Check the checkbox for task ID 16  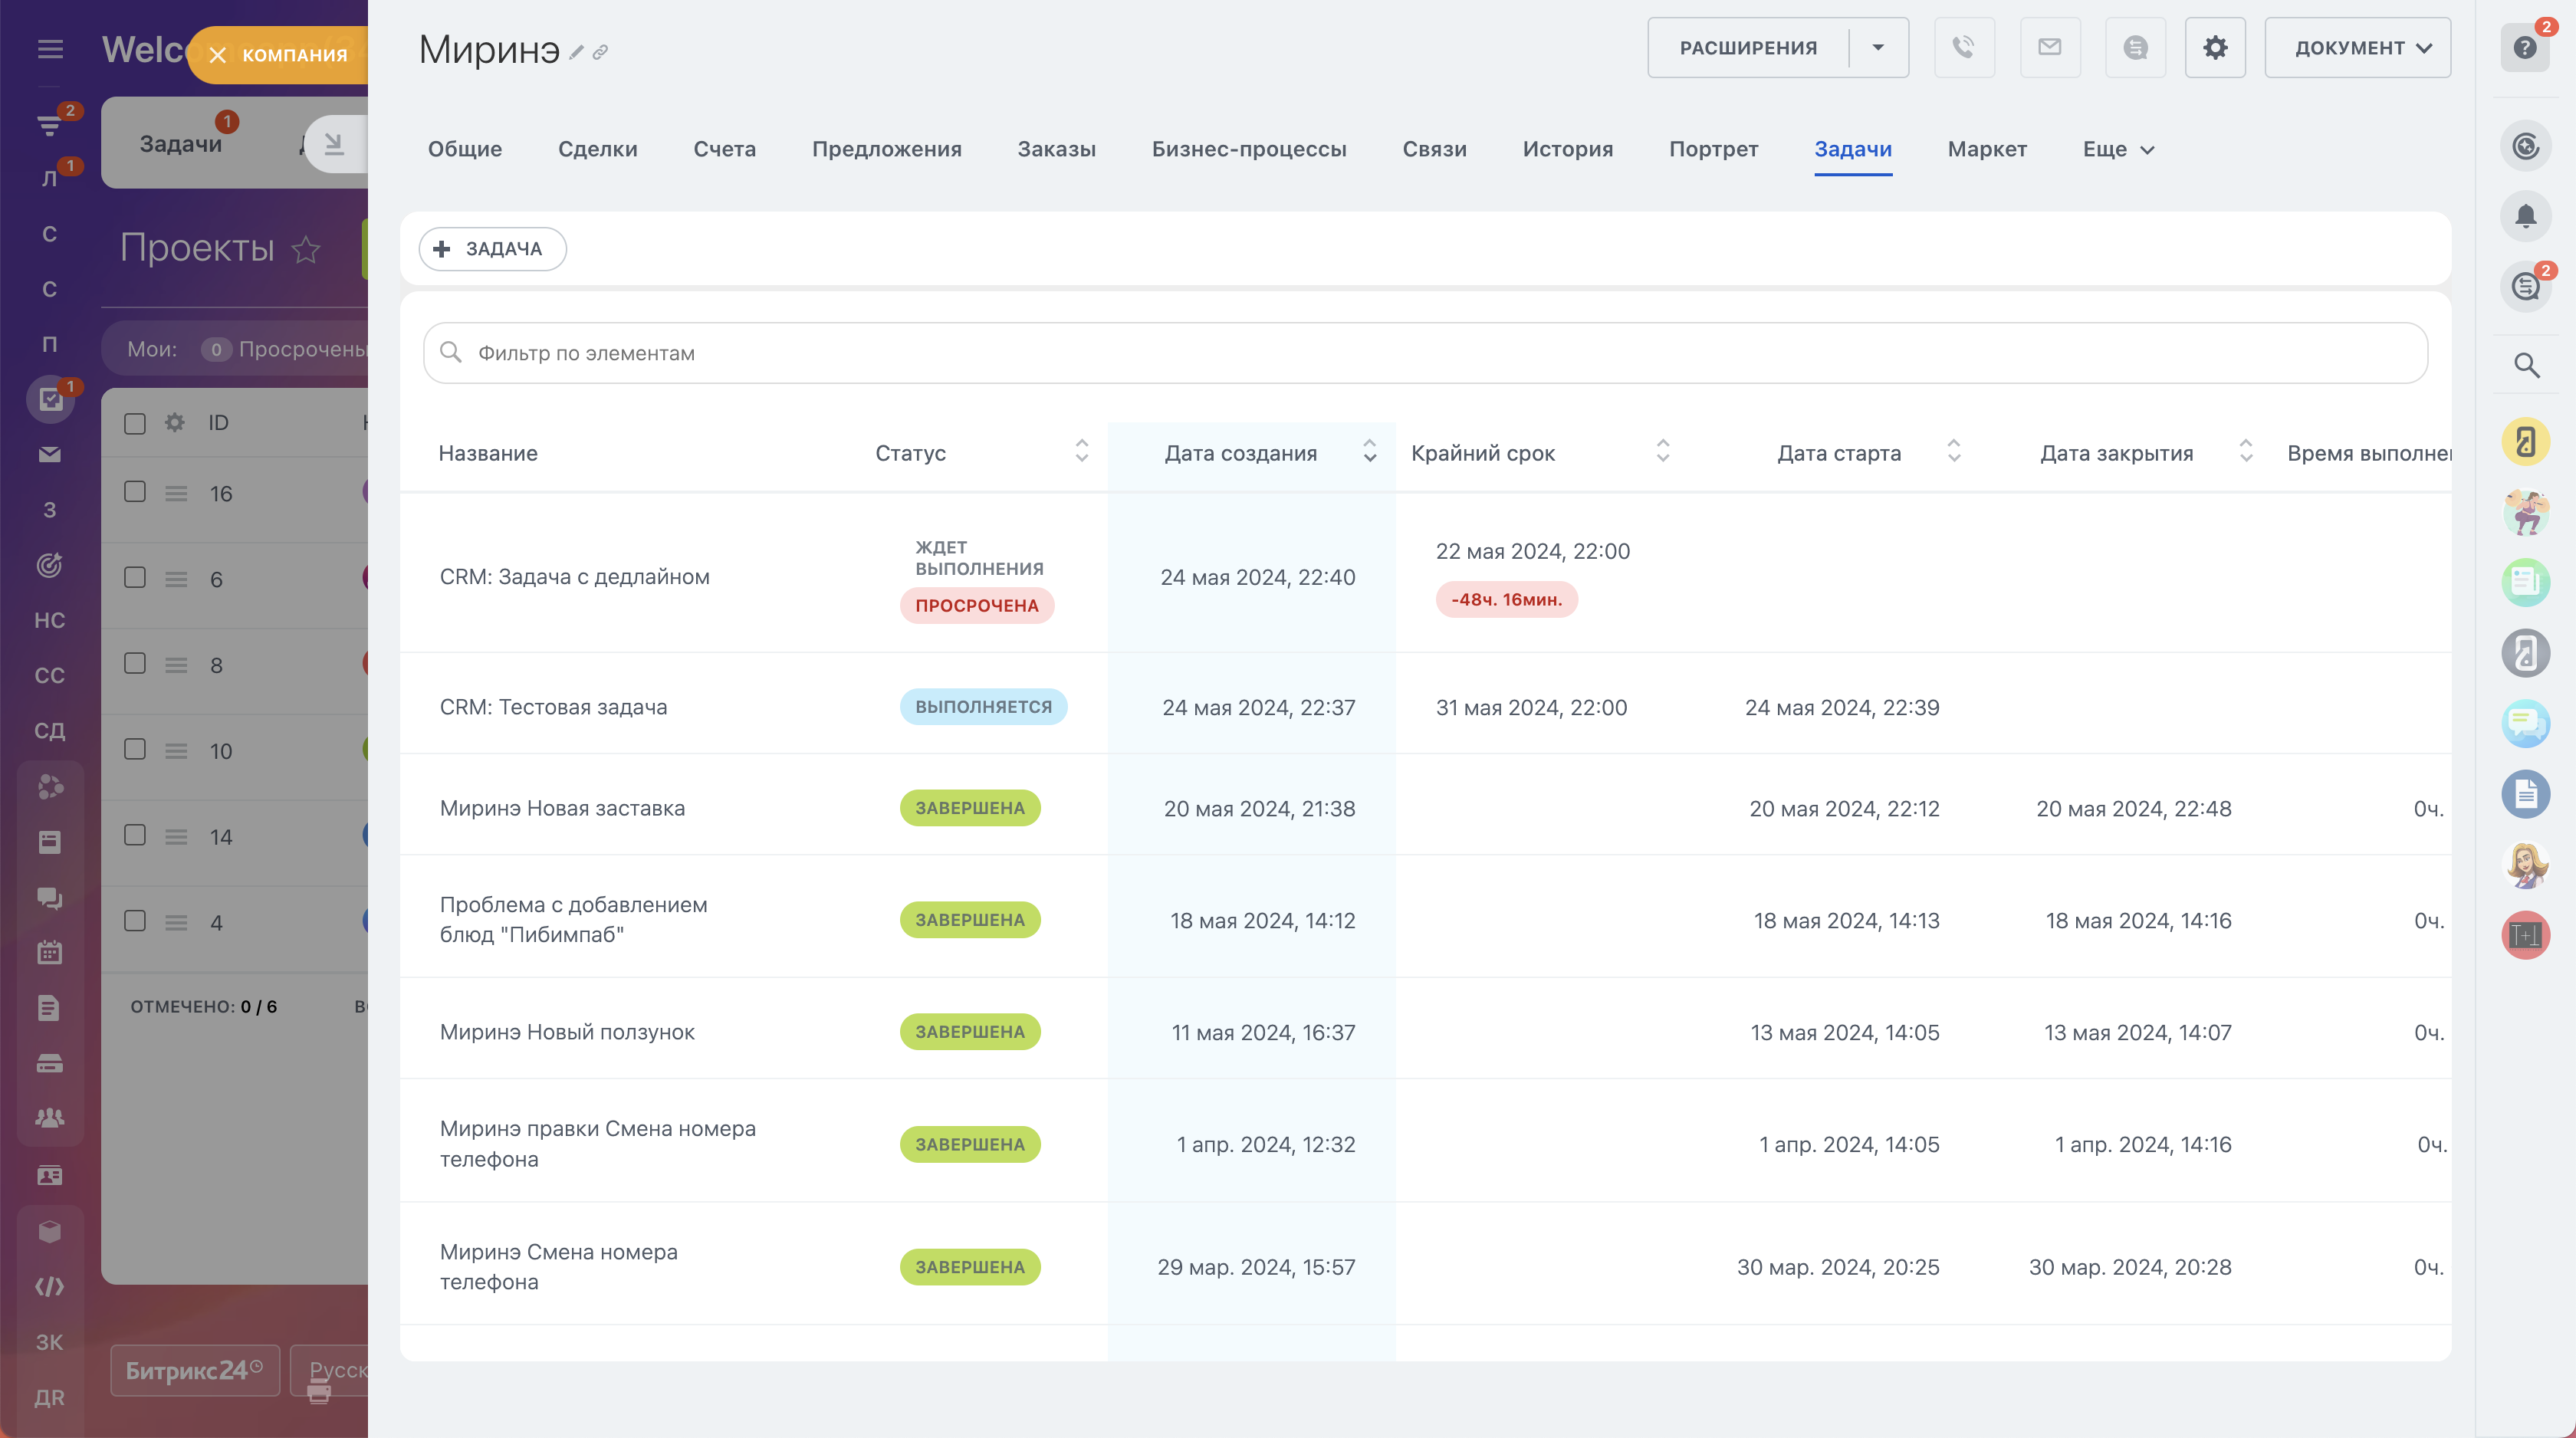point(135,492)
